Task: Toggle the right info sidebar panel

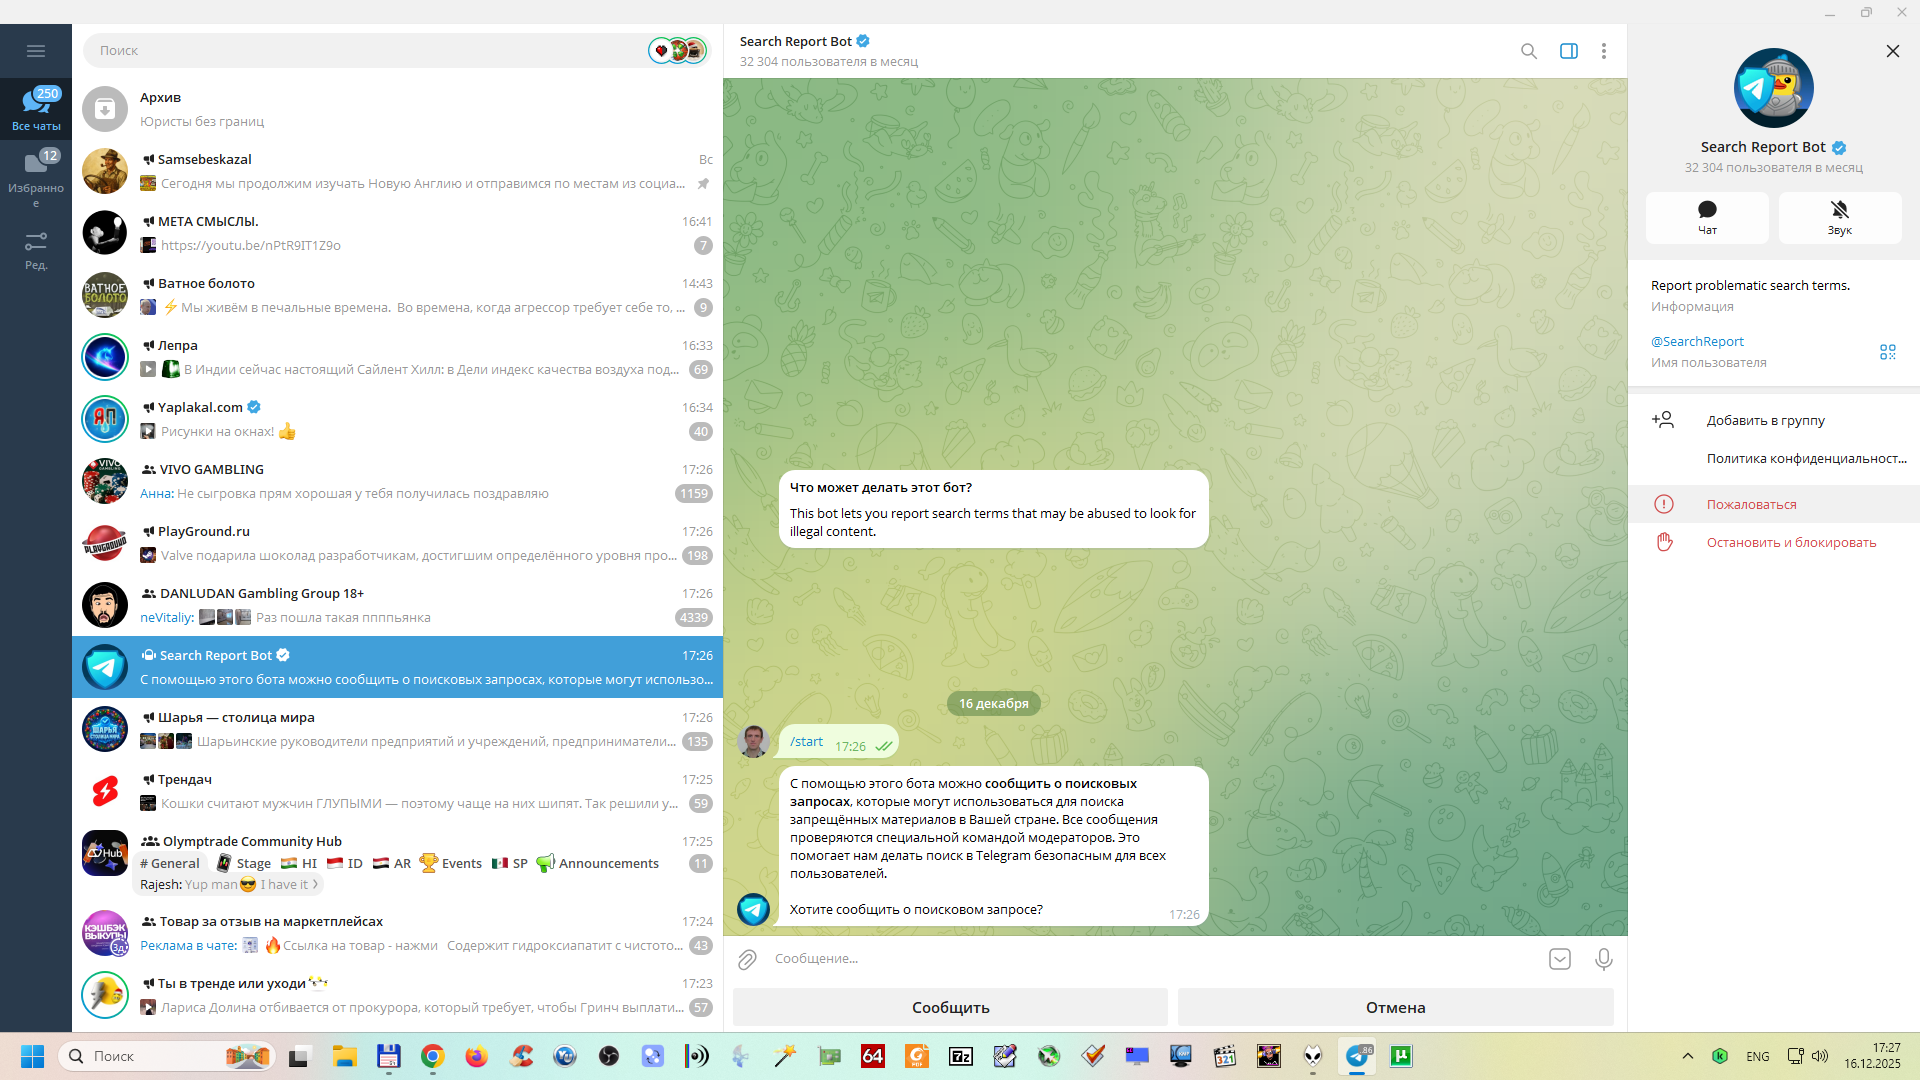Action: 1568,51
